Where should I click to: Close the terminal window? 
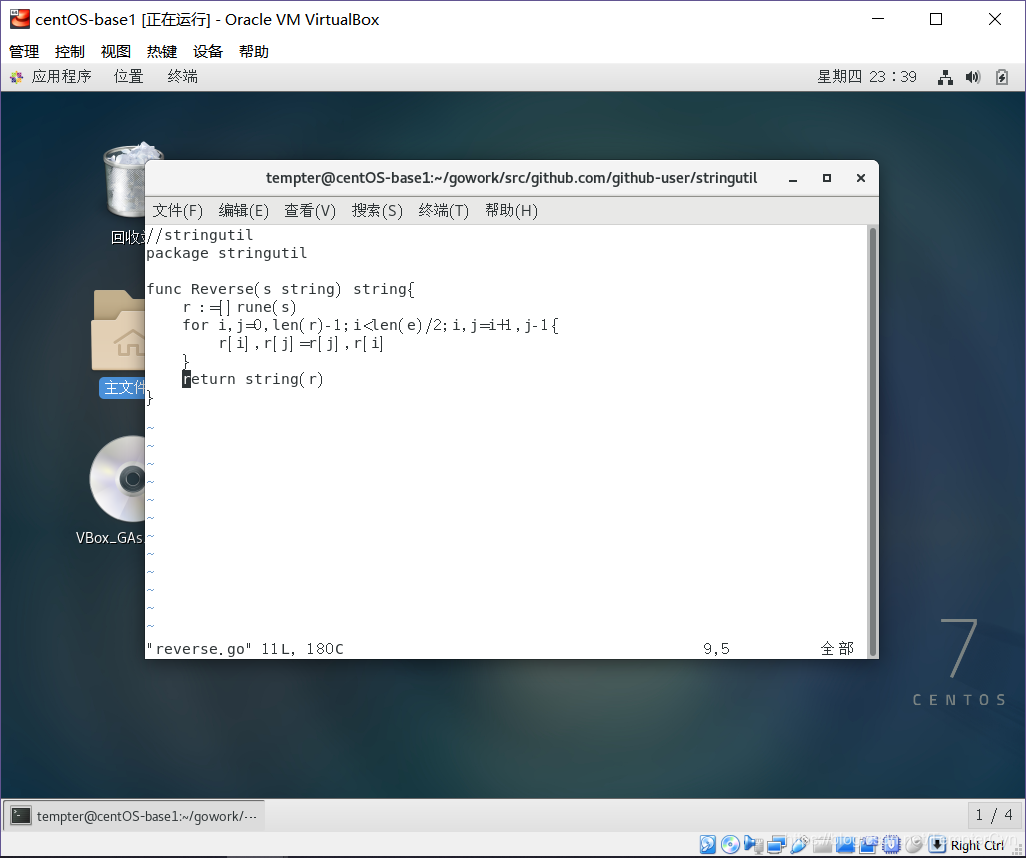pyautogui.click(x=861, y=178)
